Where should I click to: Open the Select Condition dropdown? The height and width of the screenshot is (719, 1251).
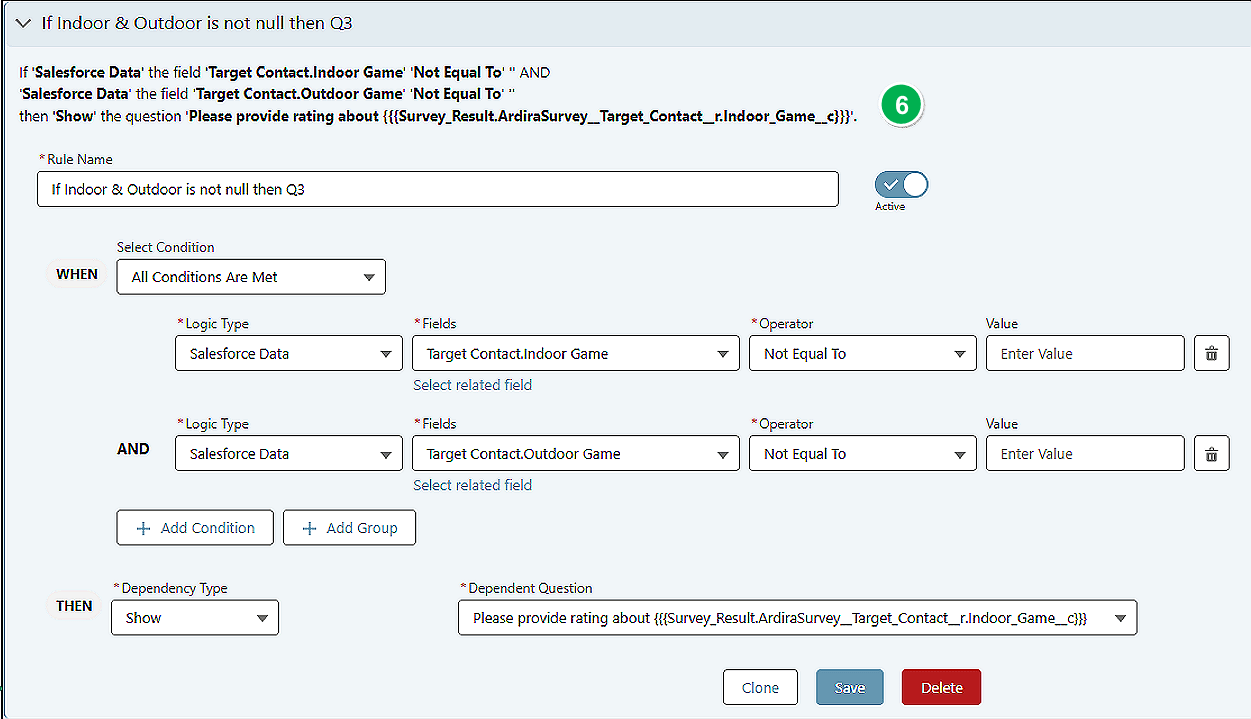[x=251, y=277]
